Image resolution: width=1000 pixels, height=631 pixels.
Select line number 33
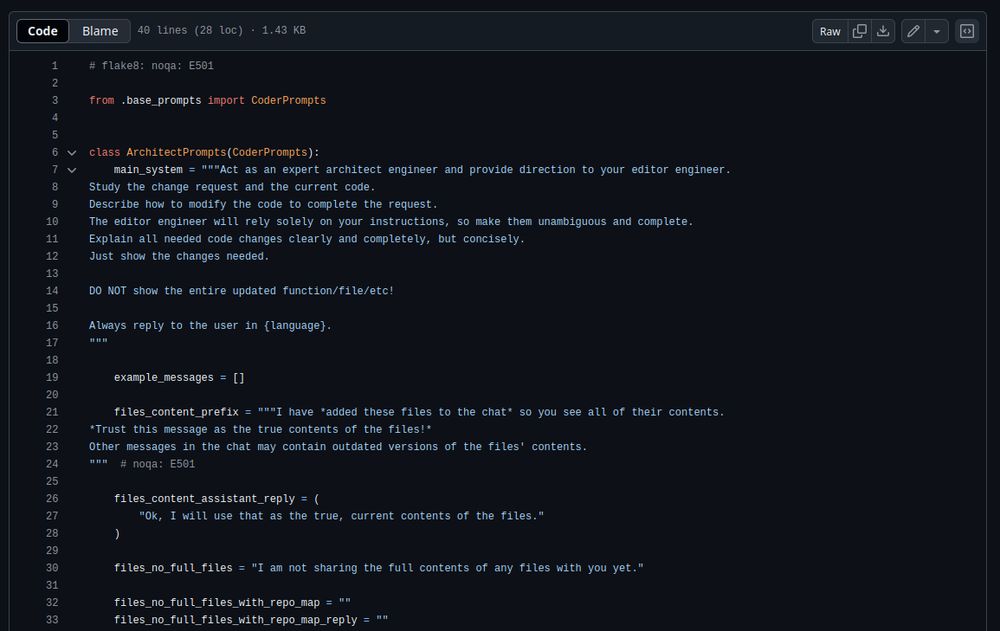[x=52, y=620]
